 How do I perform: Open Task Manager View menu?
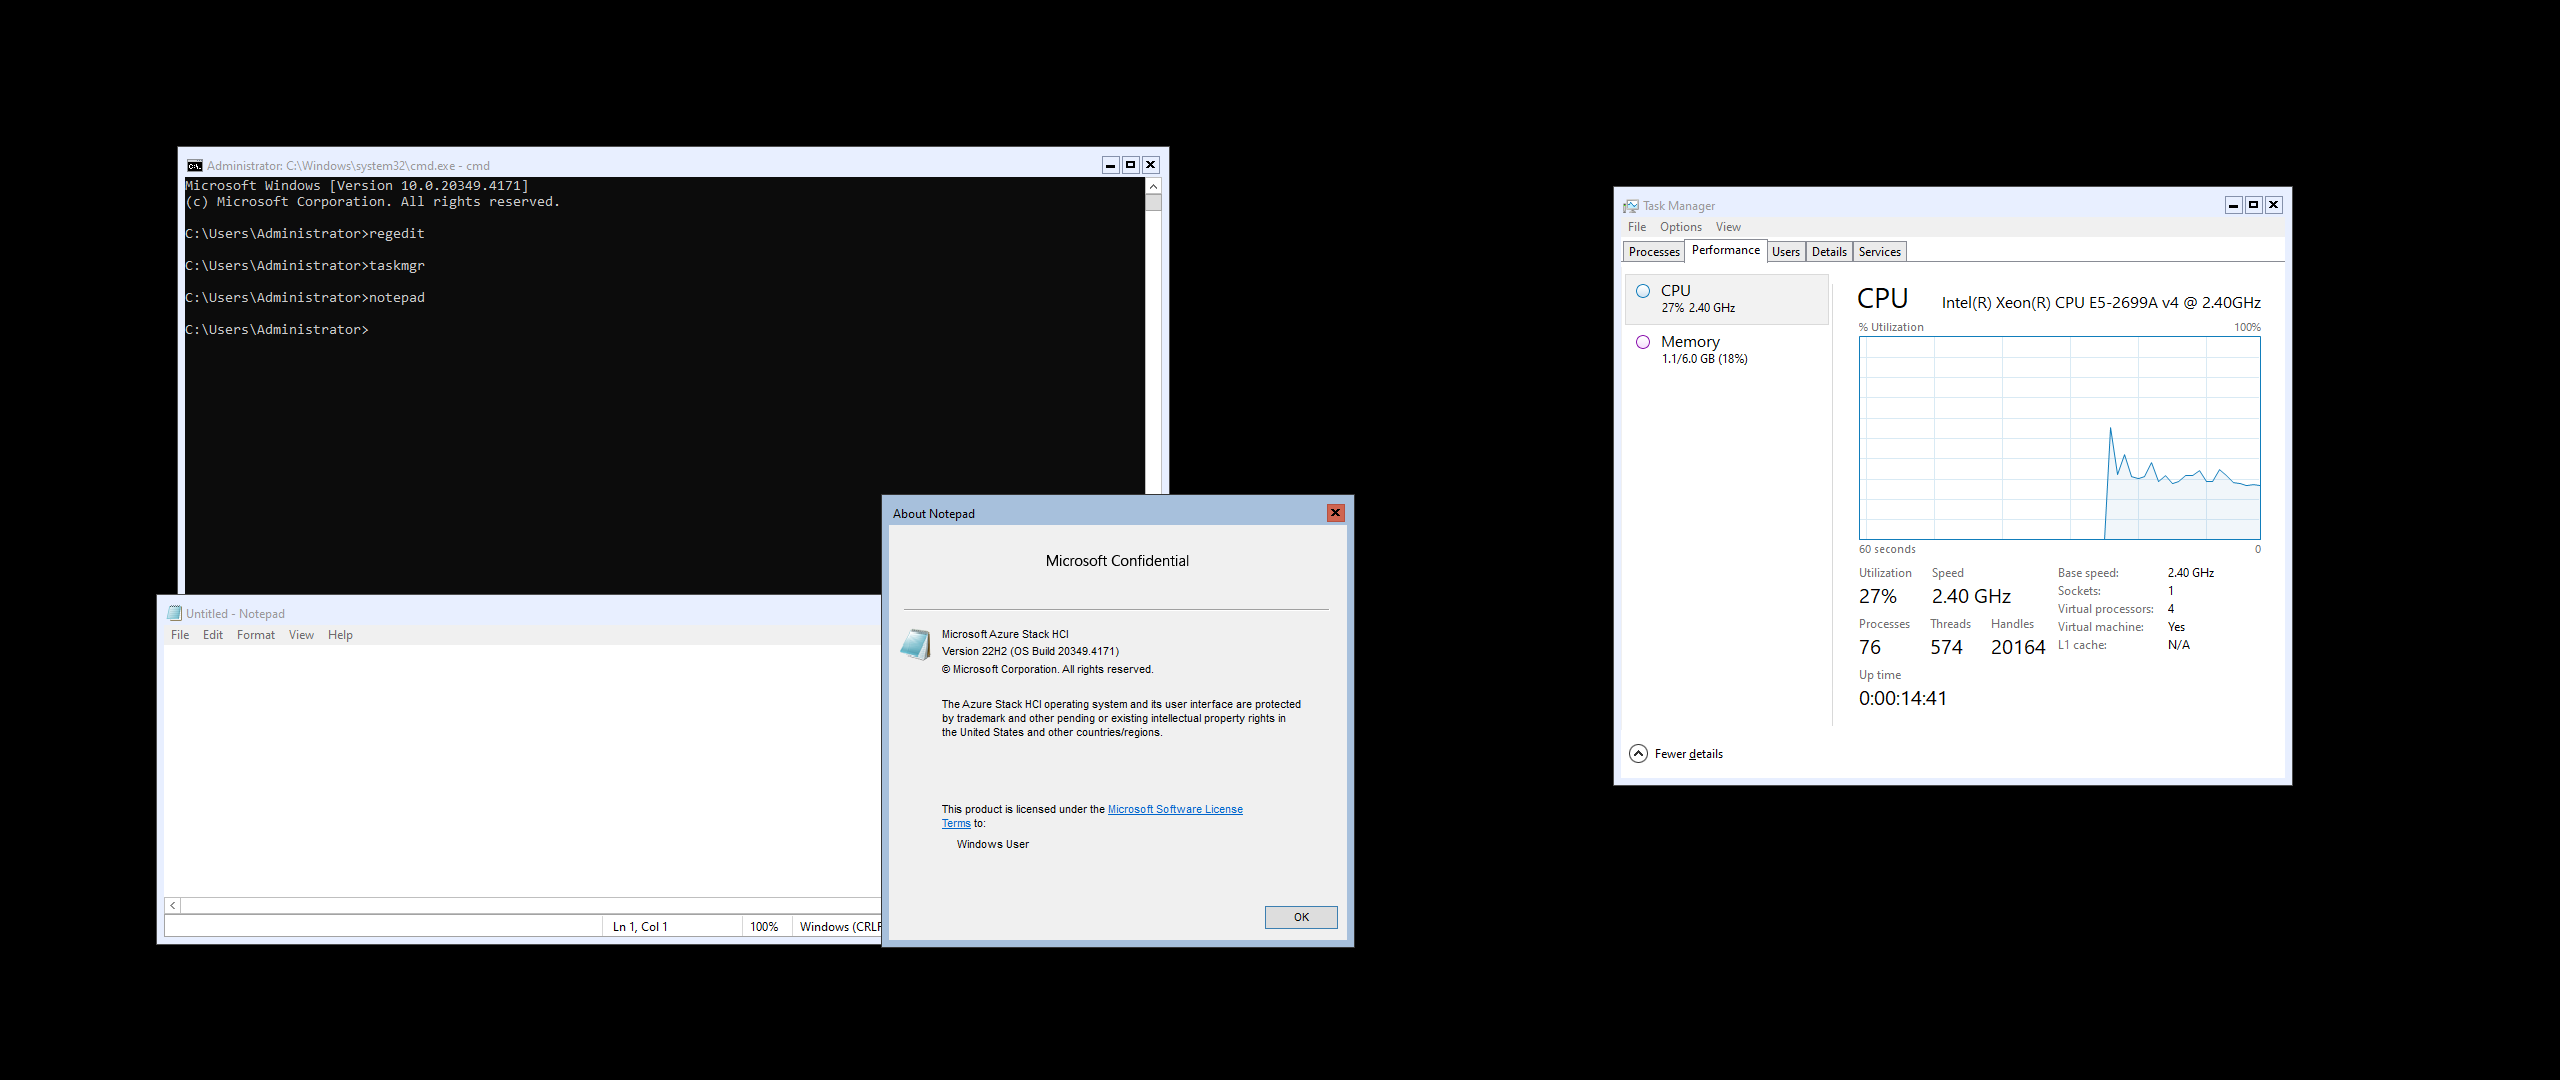pos(1728,227)
